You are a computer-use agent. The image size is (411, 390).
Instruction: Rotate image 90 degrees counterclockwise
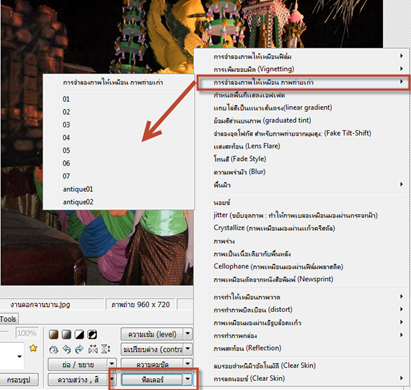(67, 349)
